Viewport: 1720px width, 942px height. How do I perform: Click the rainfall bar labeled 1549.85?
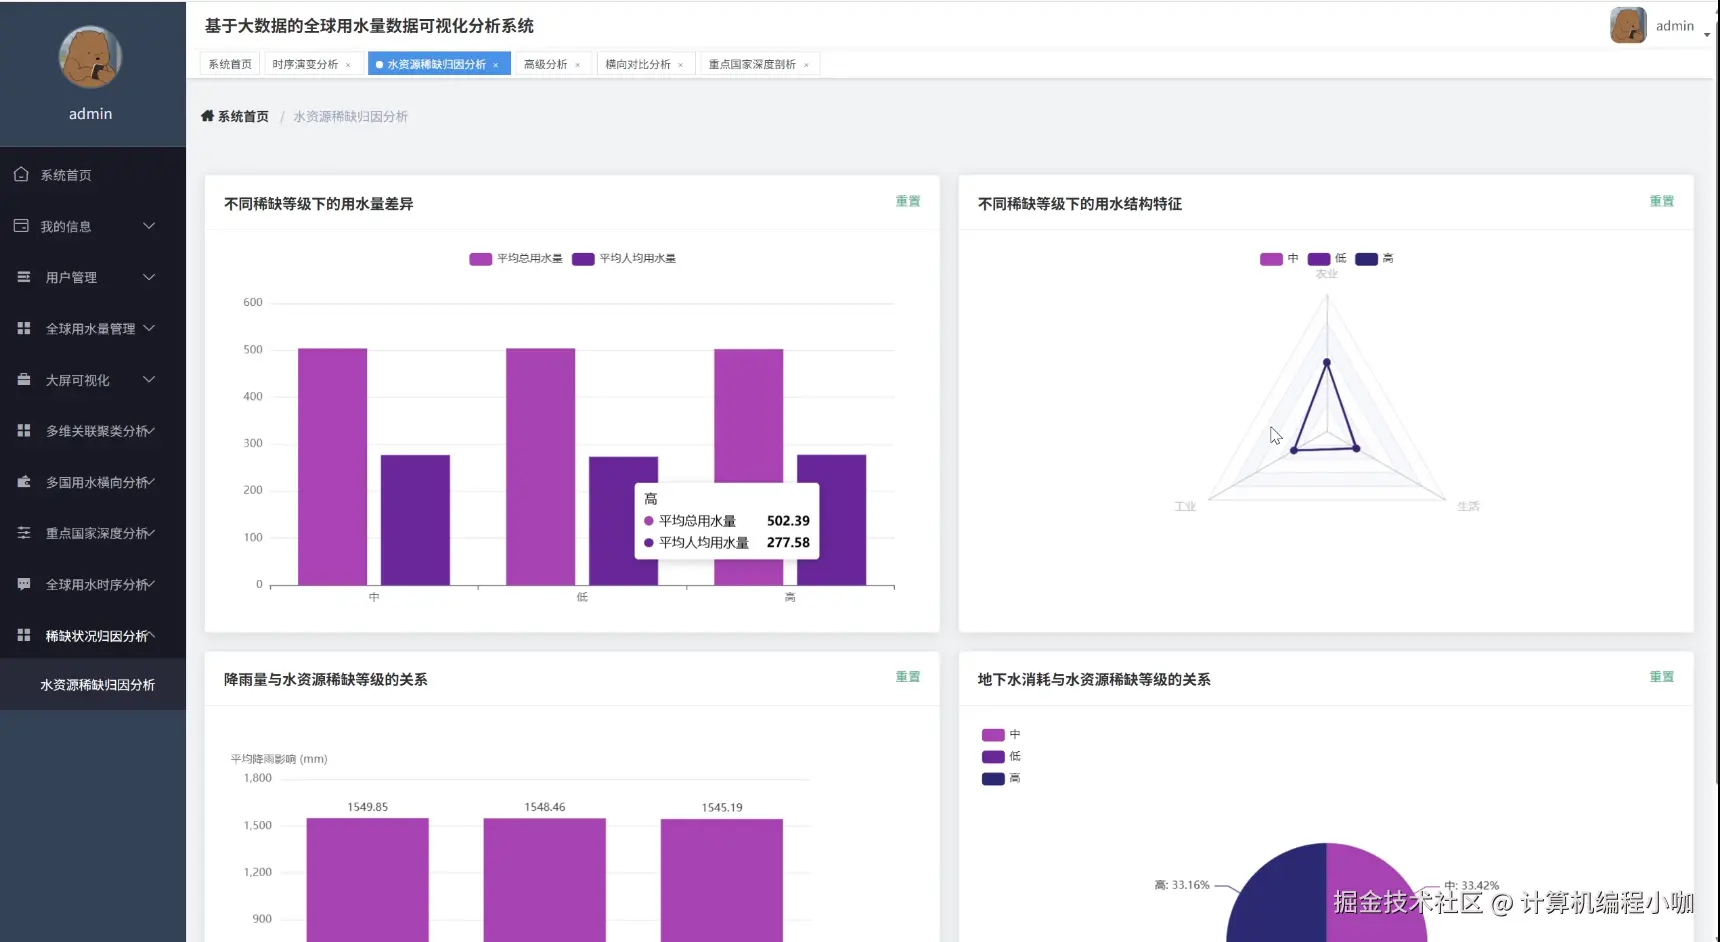[x=367, y=880]
